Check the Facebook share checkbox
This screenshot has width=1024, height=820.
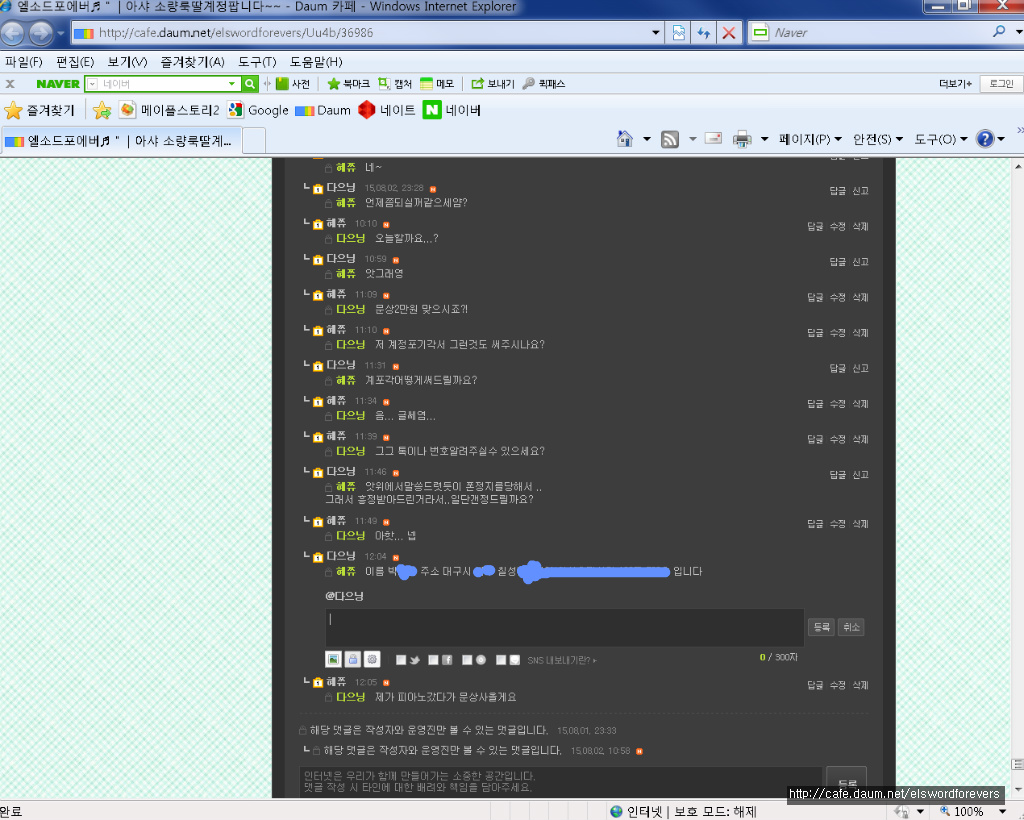click(433, 660)
